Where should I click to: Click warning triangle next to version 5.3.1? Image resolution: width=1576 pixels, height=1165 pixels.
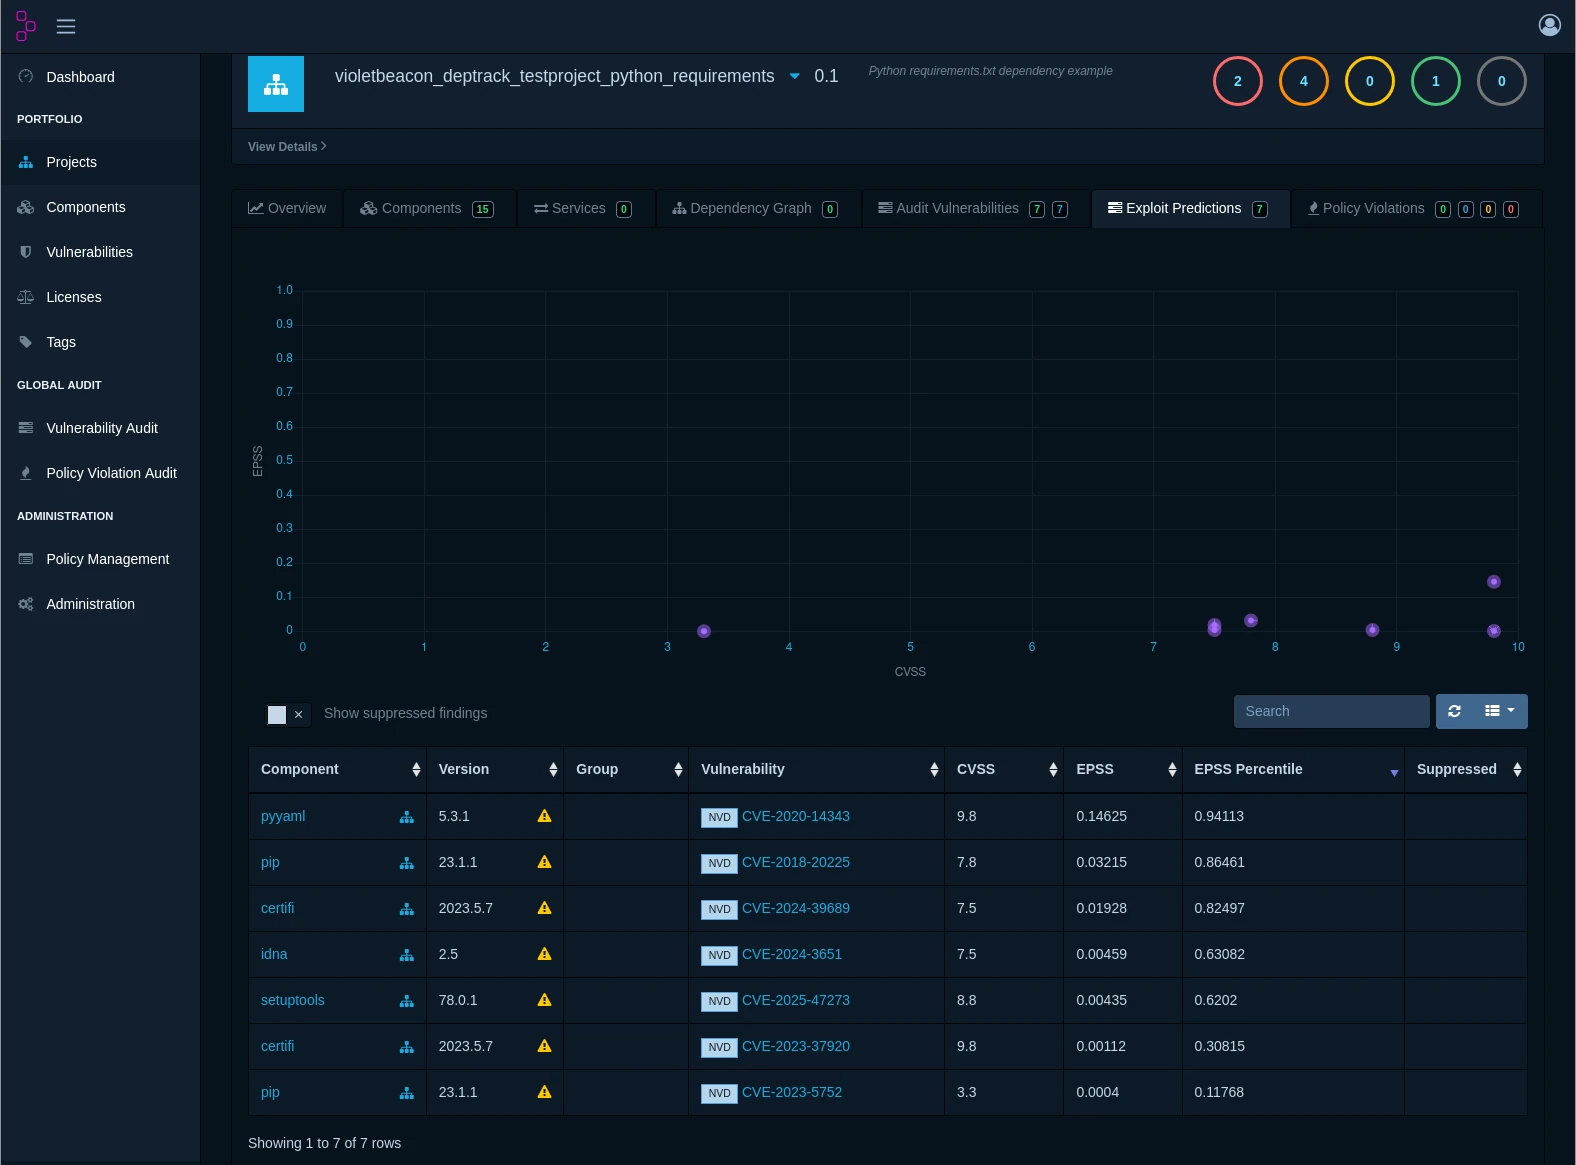544,816
